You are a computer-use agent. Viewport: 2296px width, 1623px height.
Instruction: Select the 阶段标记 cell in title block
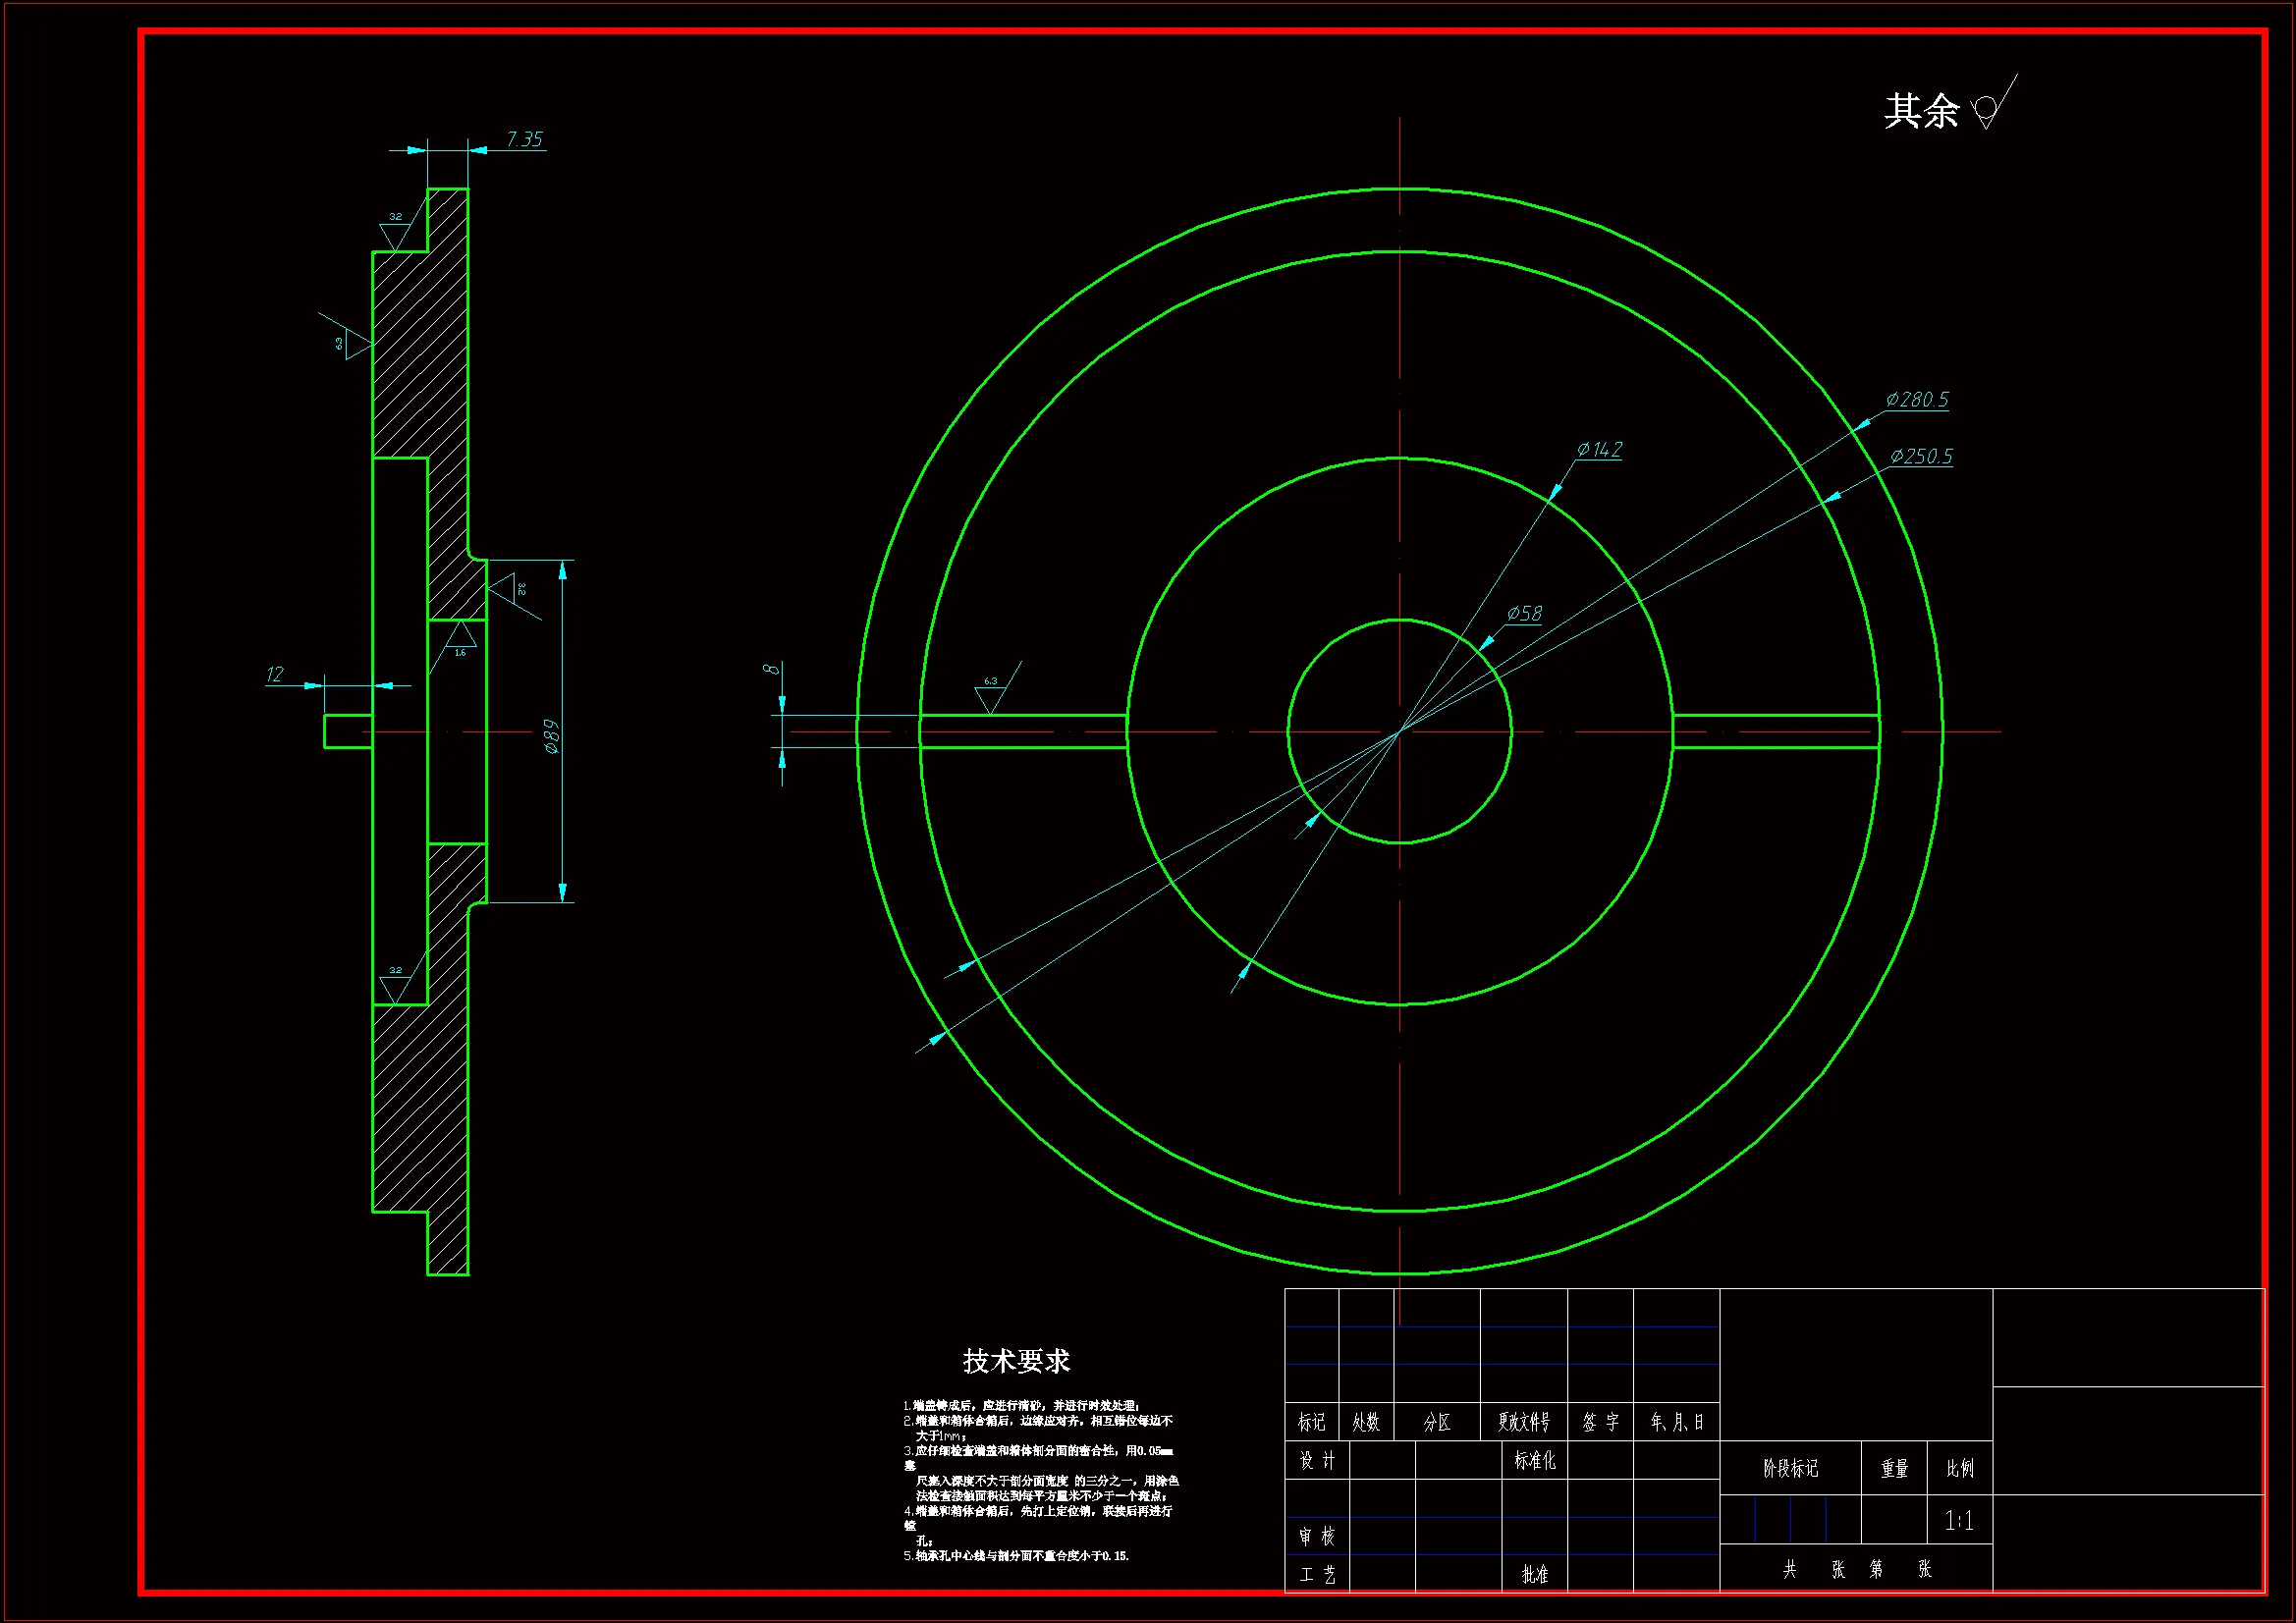pos(1790,1468)
